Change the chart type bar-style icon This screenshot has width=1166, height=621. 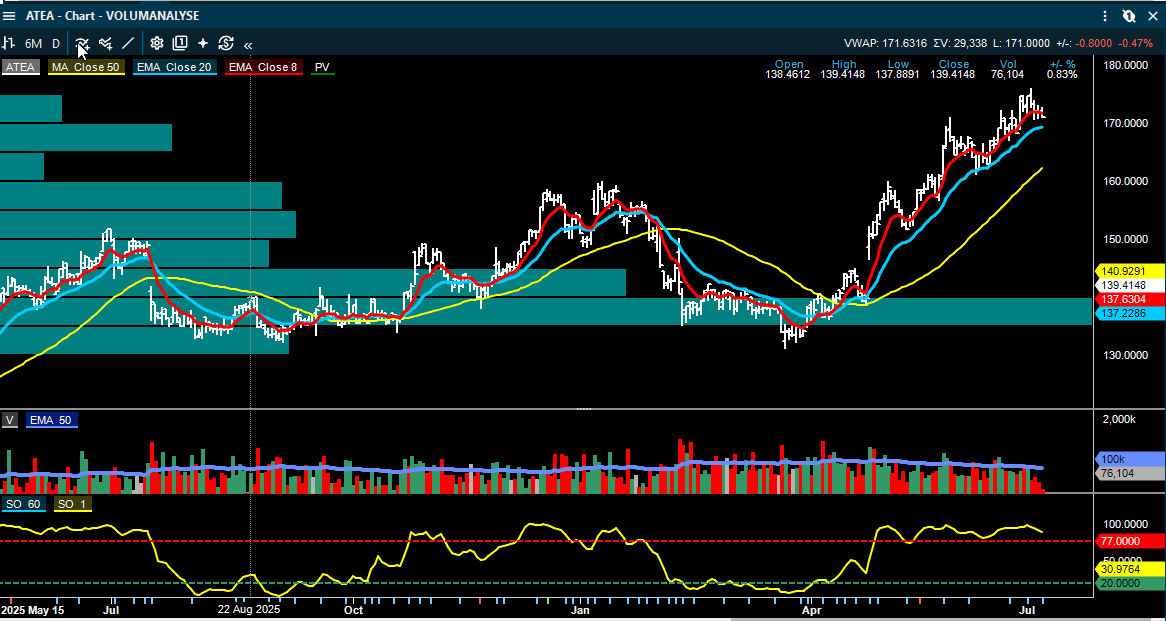tap(8, 44)
